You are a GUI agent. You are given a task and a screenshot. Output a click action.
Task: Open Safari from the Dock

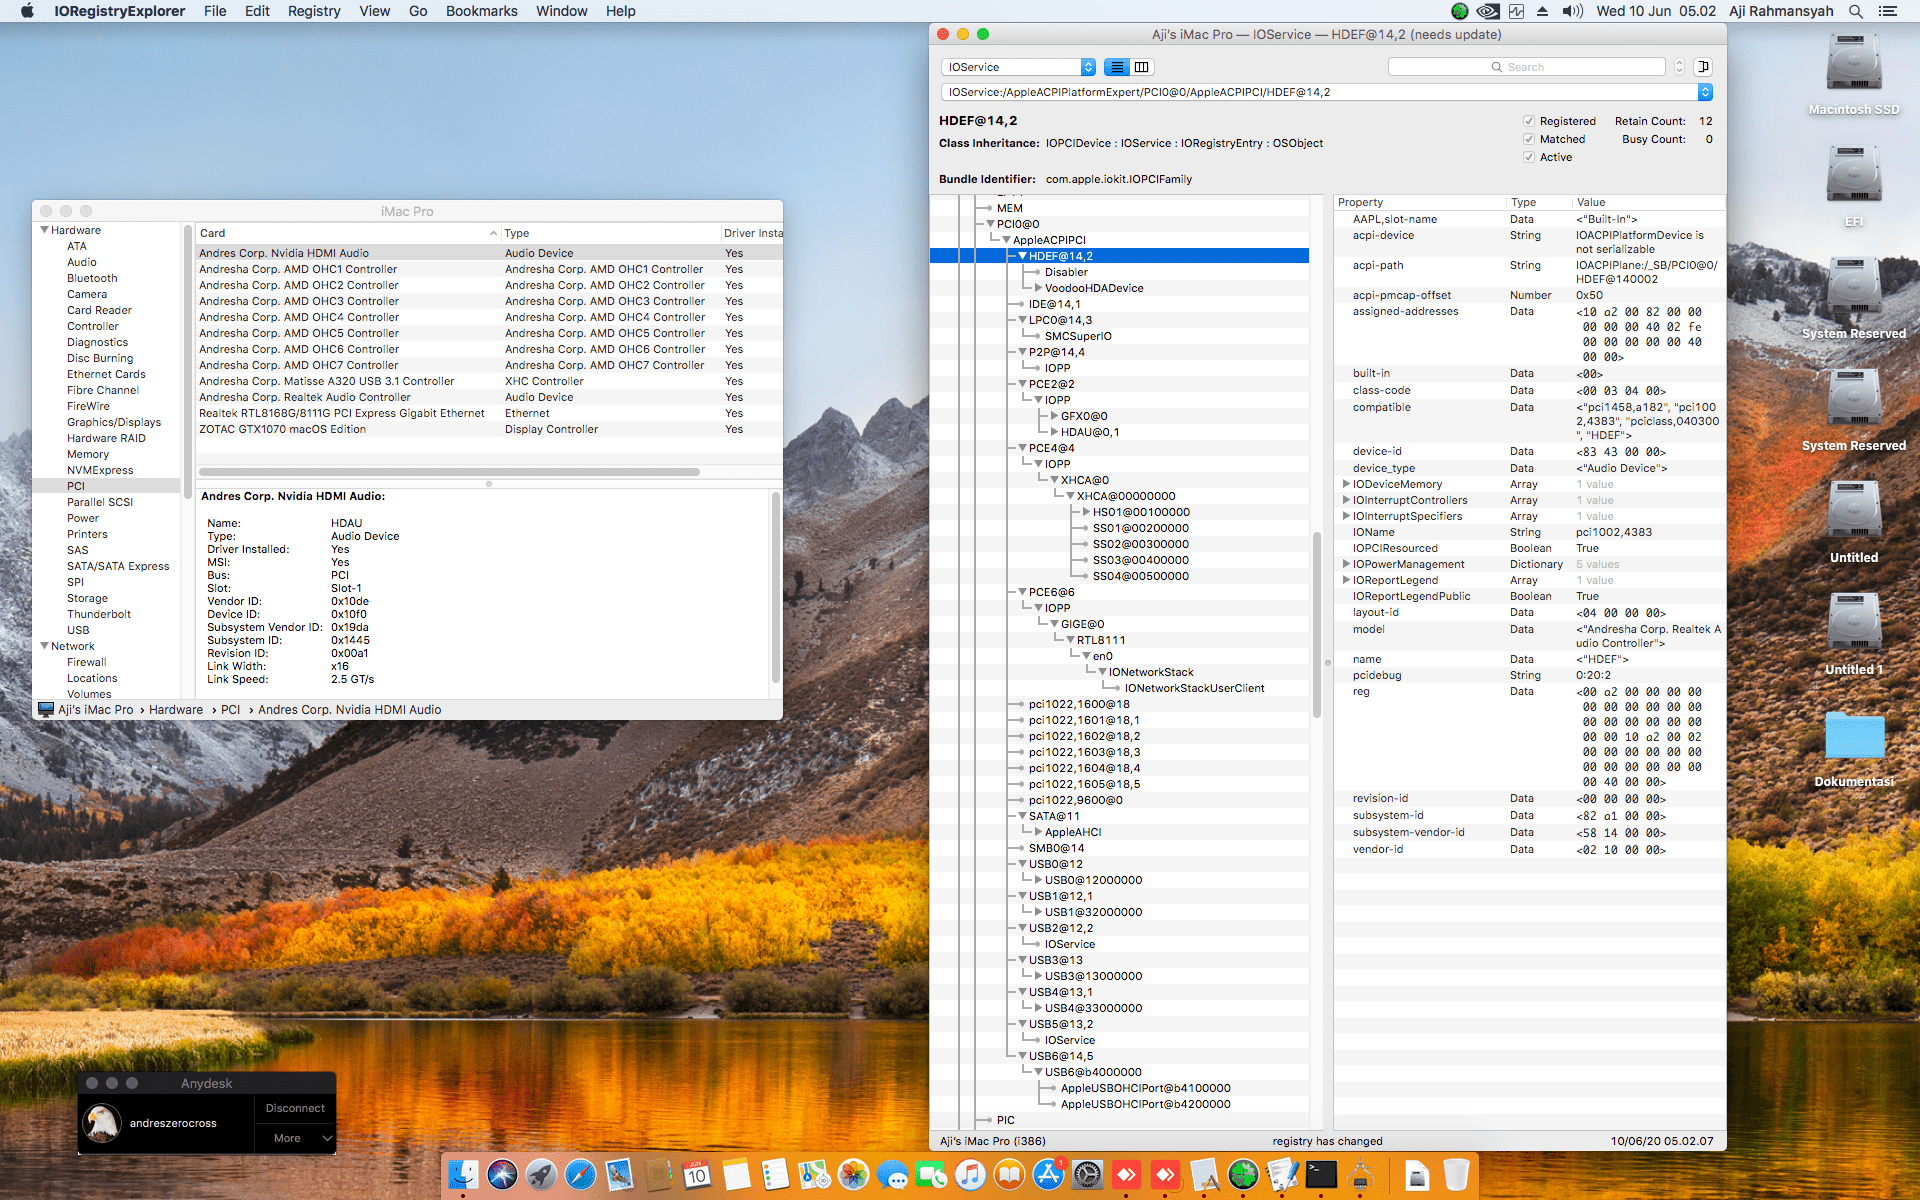(x=580, y=1175)
